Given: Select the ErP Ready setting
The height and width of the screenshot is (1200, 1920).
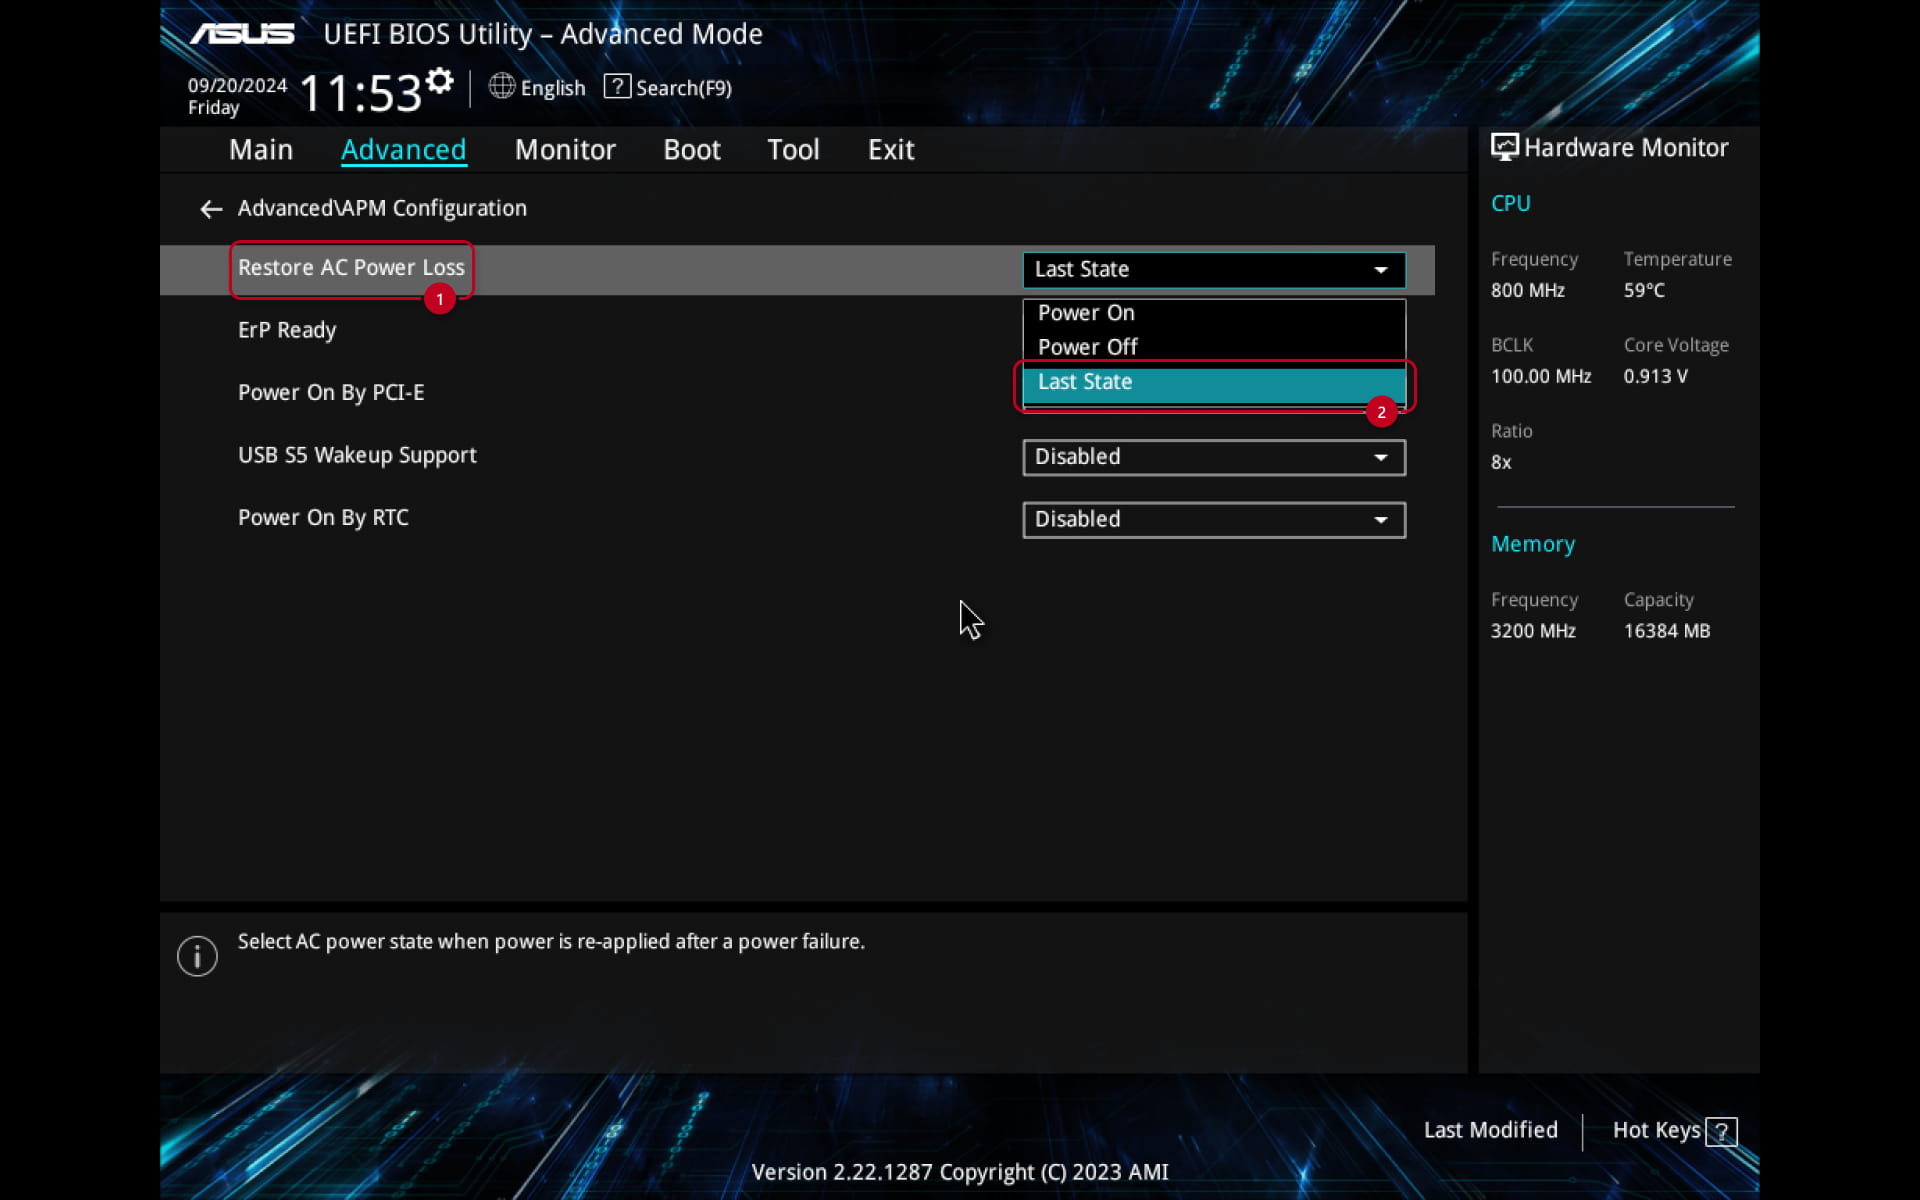Looking at the screenshot, I should point(287,330).
